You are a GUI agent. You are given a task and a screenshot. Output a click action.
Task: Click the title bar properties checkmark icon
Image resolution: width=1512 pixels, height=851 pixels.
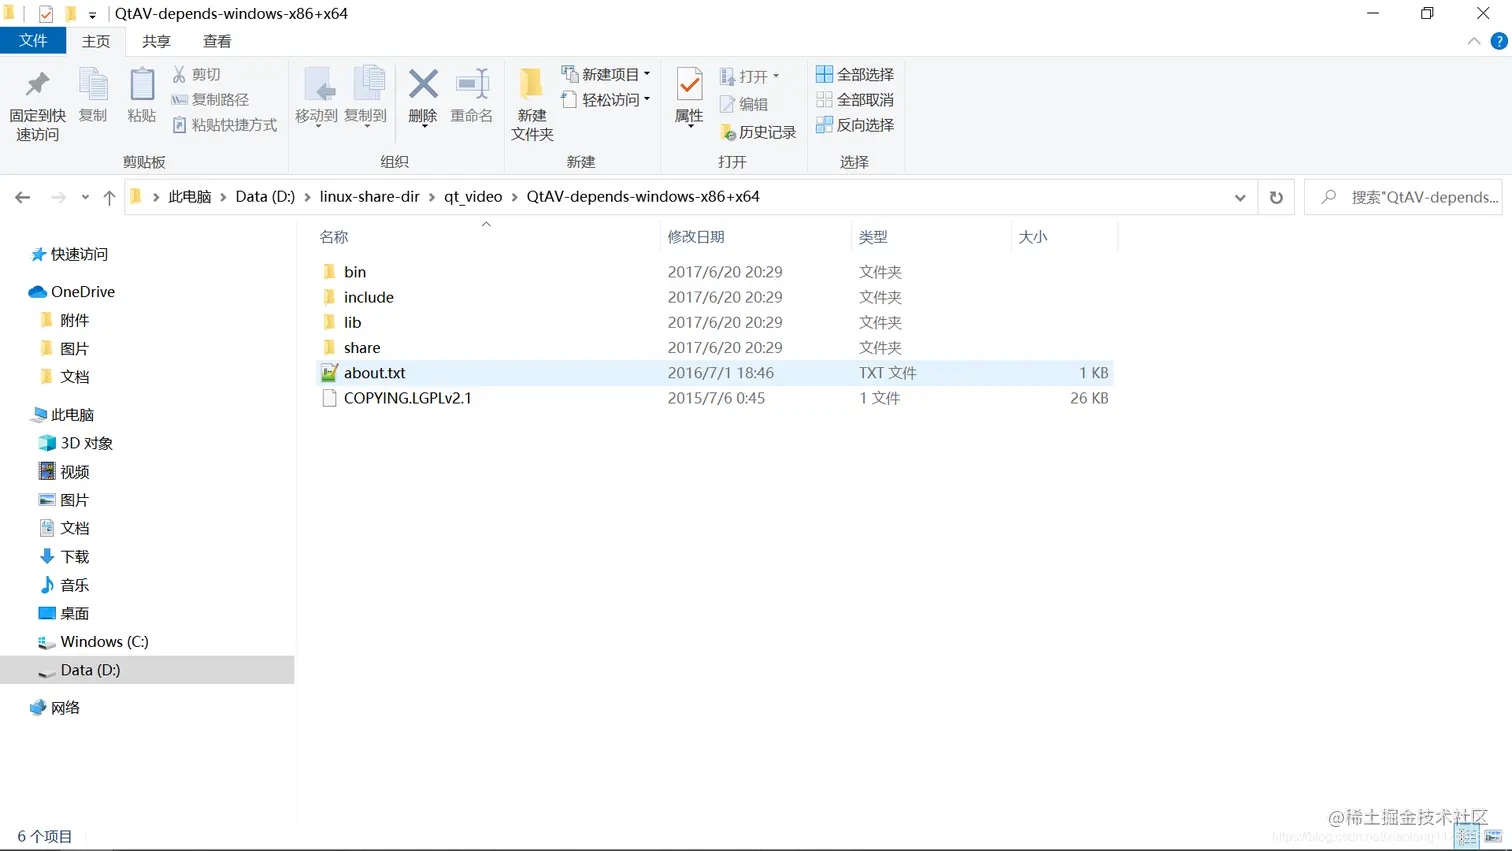tap(46, 14)
